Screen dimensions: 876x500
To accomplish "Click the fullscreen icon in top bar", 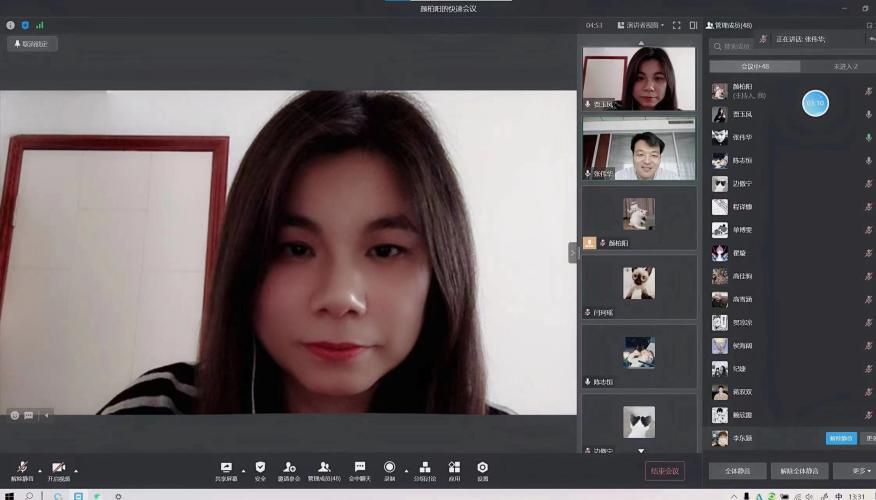I will click(677, 25).
